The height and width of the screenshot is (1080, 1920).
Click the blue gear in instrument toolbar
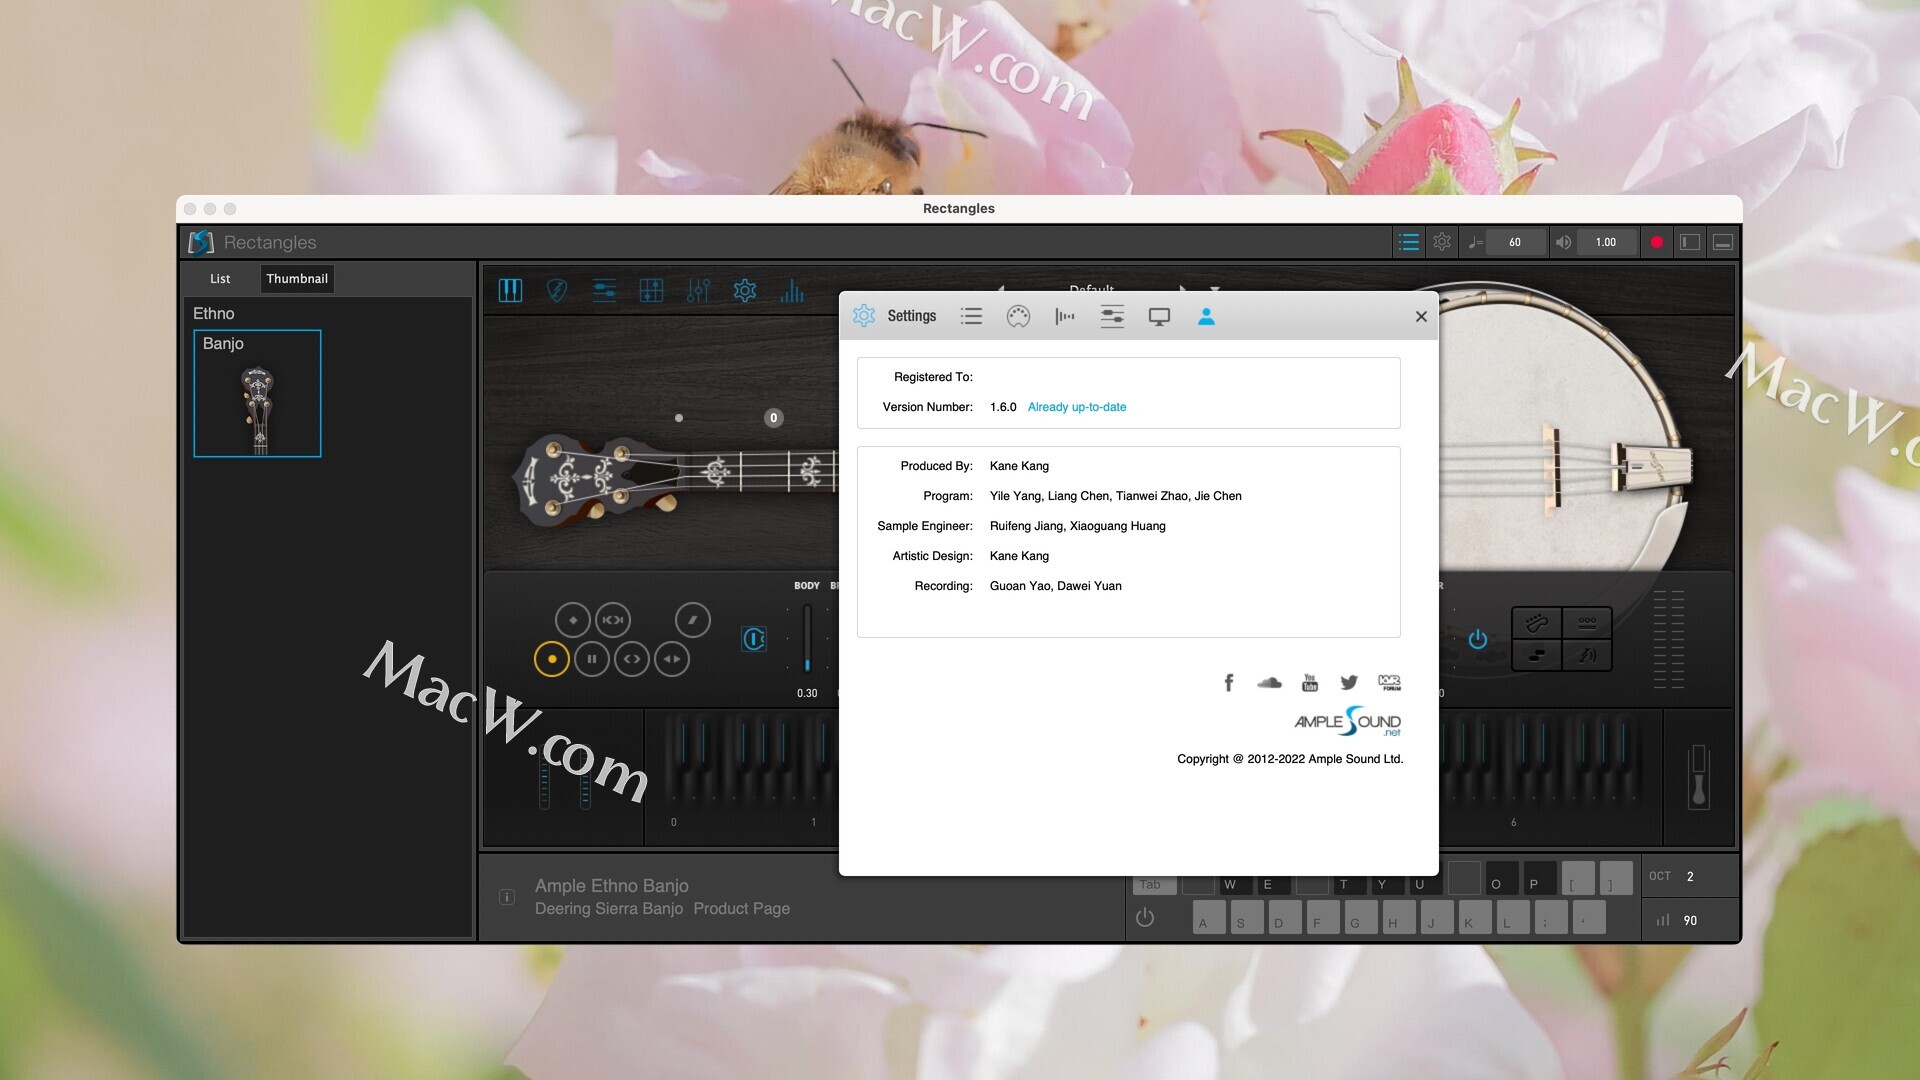click(x=745, y=291)
